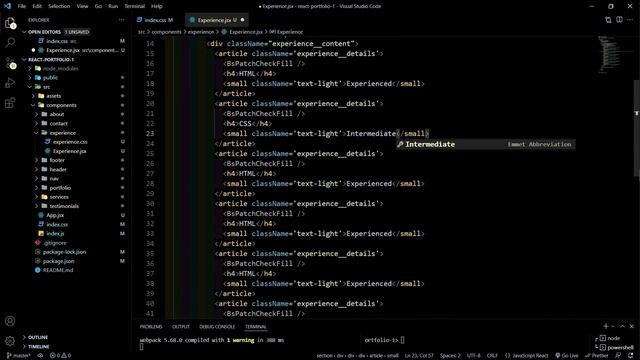The image size is (640, 360).
Task: Split the editor to the right
Action: (619, 20)
